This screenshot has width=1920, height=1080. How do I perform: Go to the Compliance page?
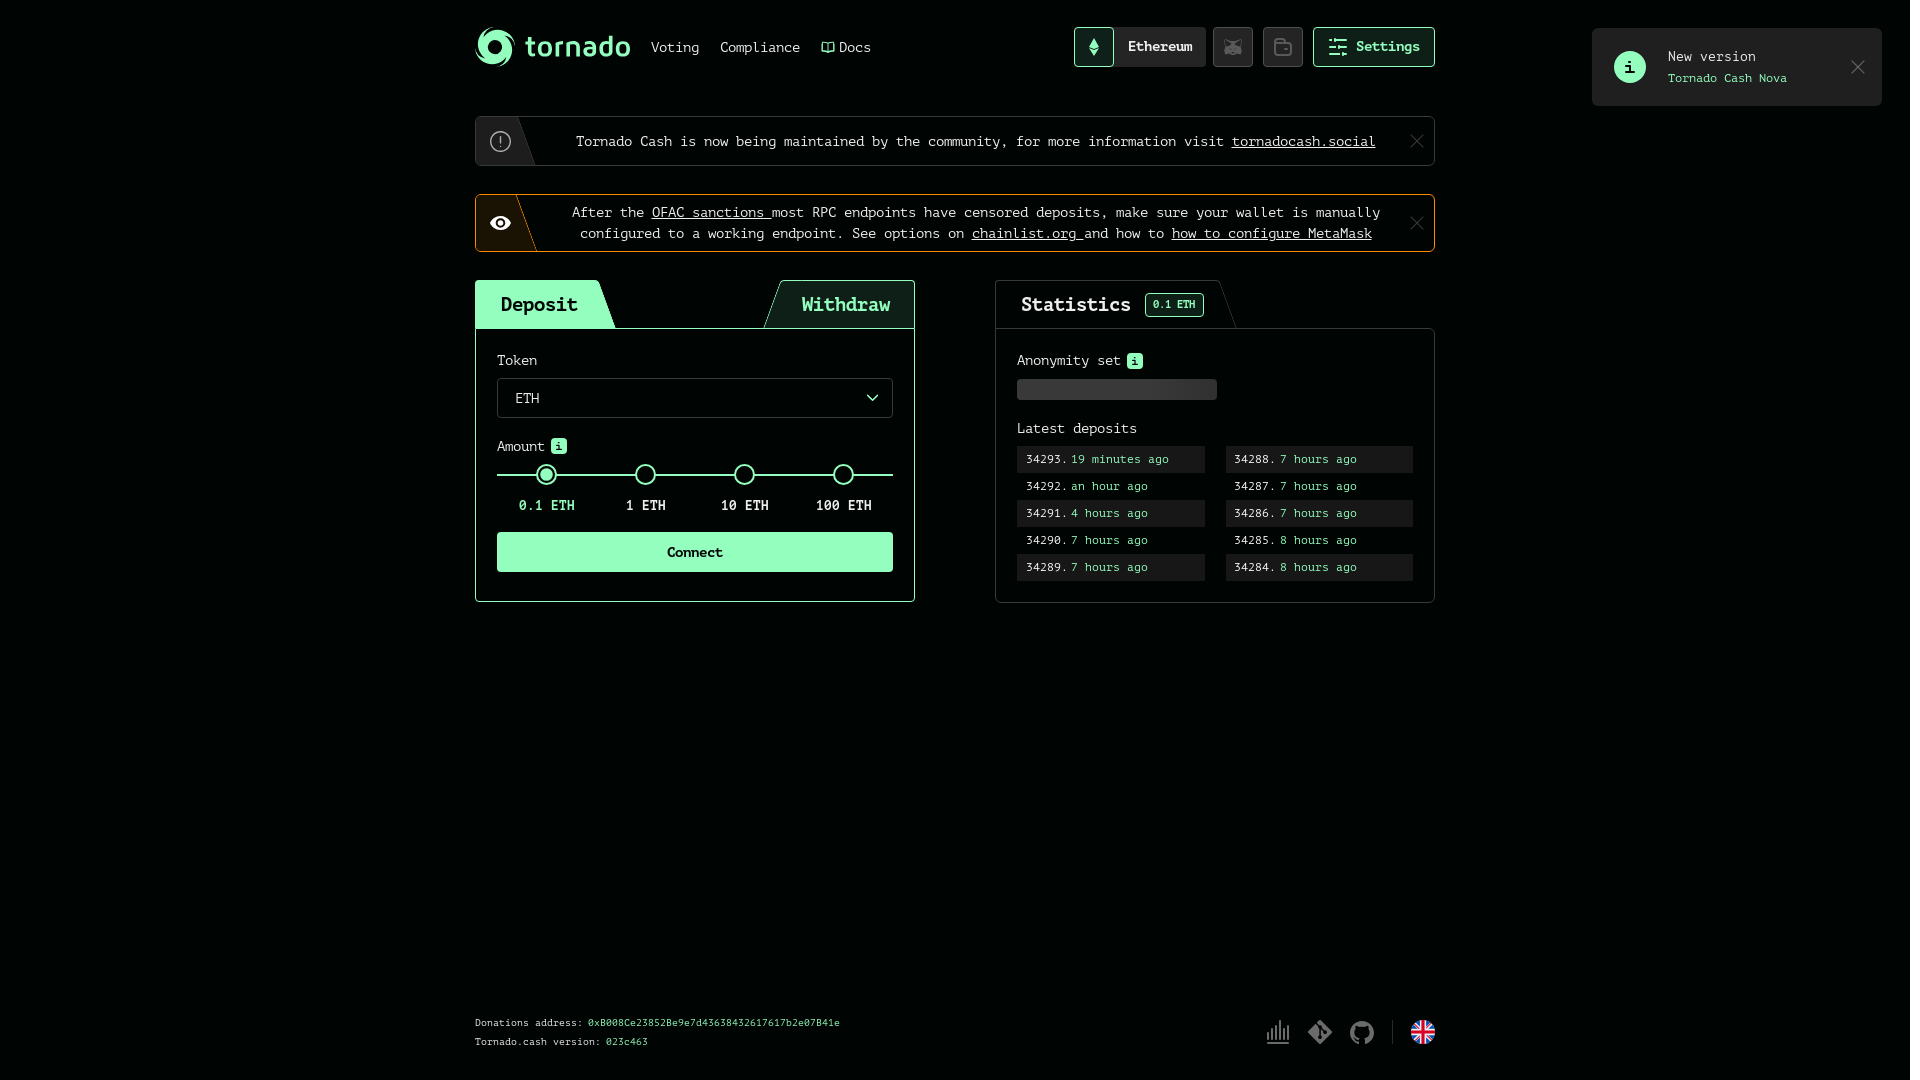pyautogui.click(x=759, y=47)
